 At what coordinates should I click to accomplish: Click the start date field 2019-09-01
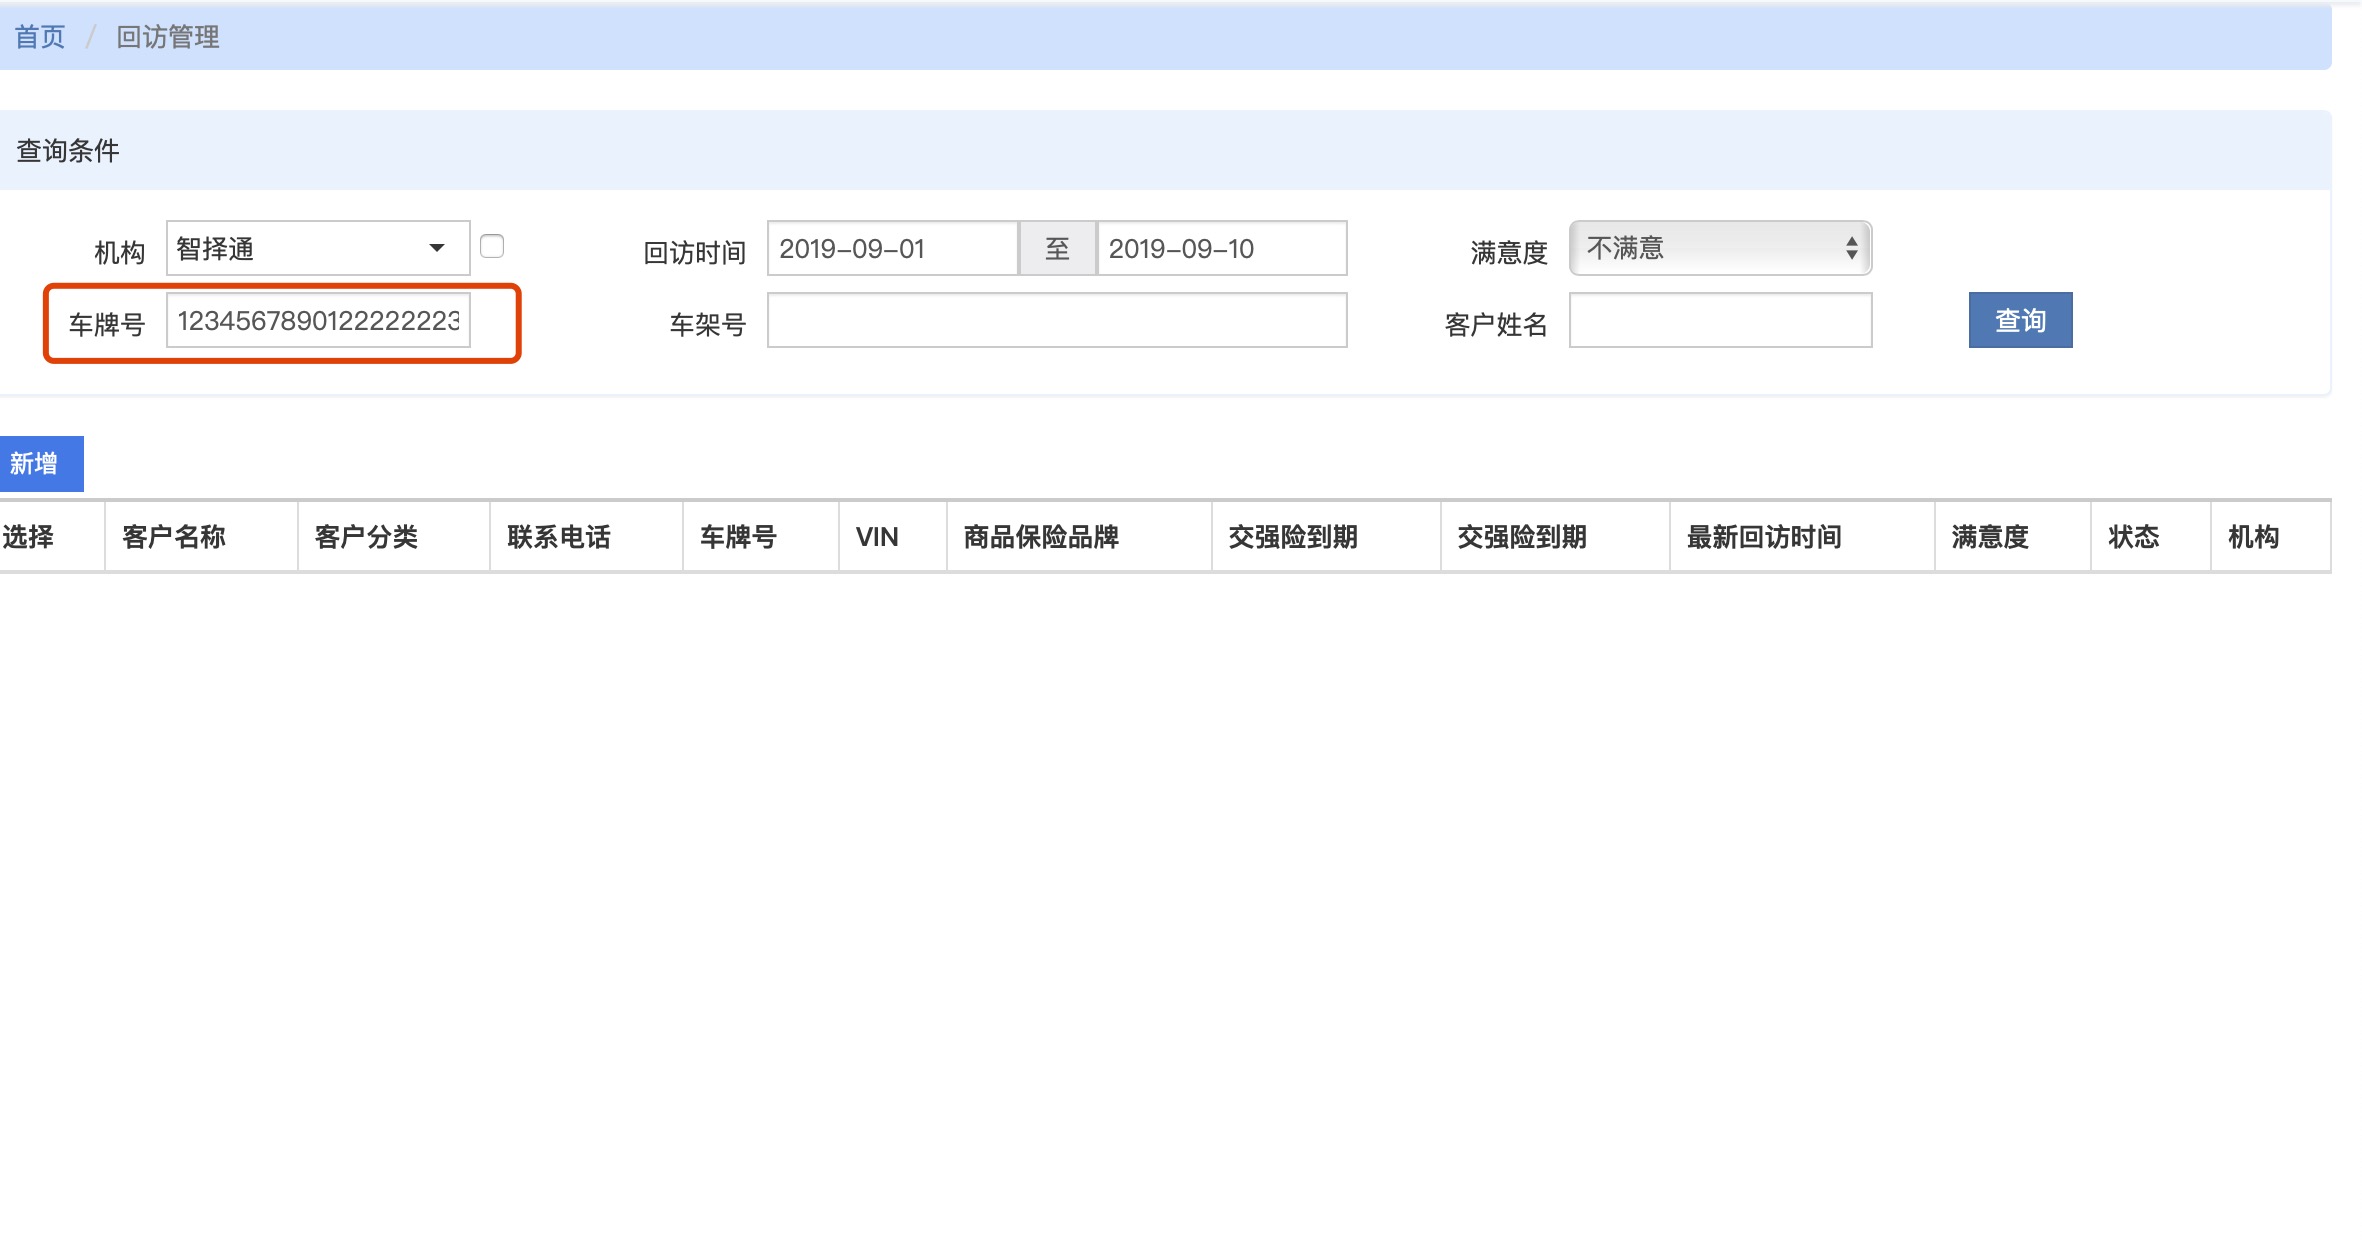click(x=891, y=248)
